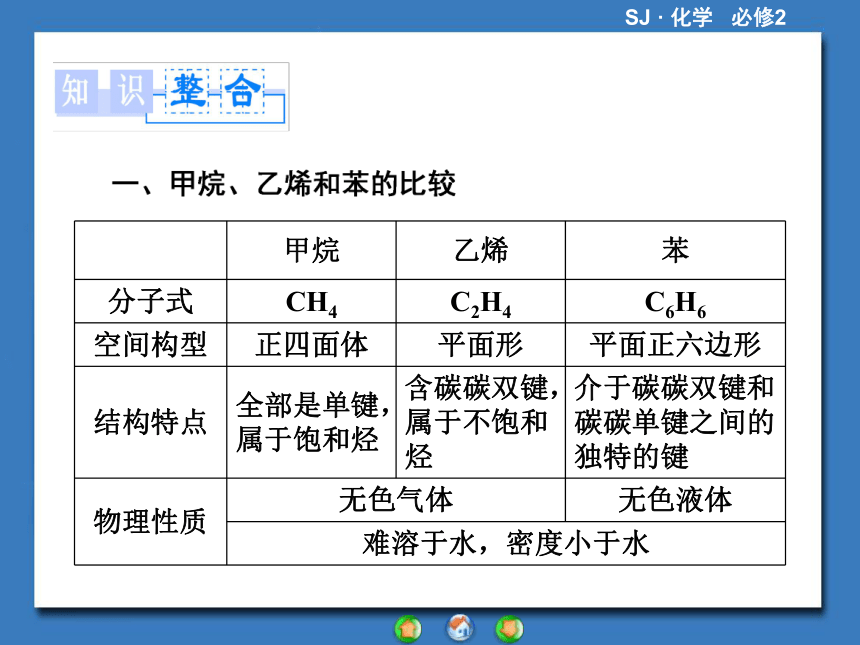Select the cell 无色液体
The width and height of the screenshot is (860, 645).
click(675, 500)
